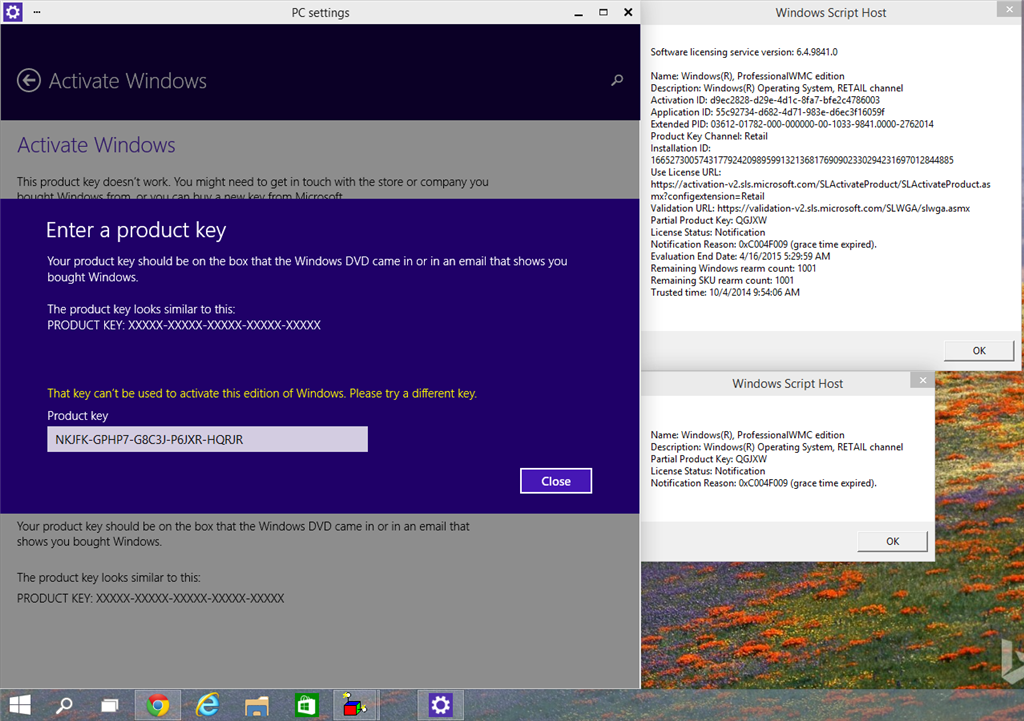Click 'Remaining Windows rearm count: 1001'
The height and width of the screenshot is (721, 1024).
[x=733, y=268]
